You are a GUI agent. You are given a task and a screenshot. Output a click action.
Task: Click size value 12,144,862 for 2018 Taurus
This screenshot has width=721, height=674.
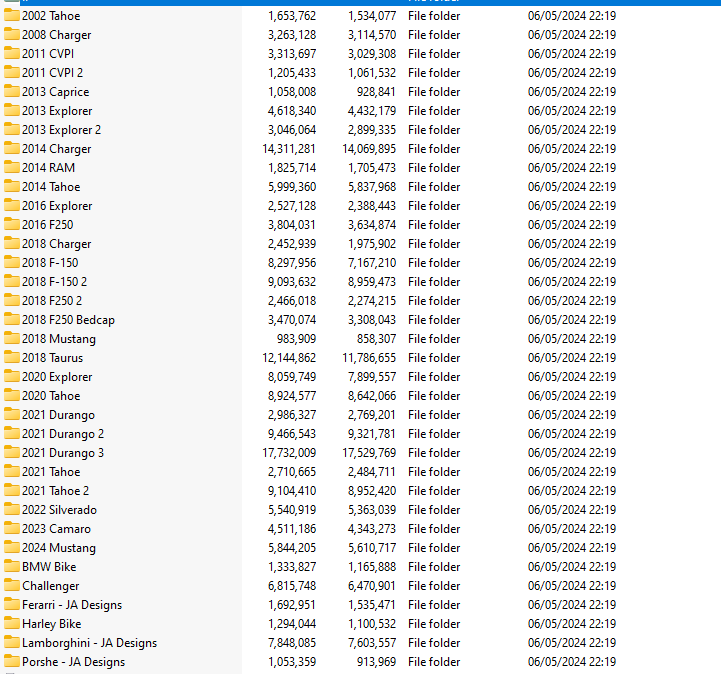pos(289,358)
